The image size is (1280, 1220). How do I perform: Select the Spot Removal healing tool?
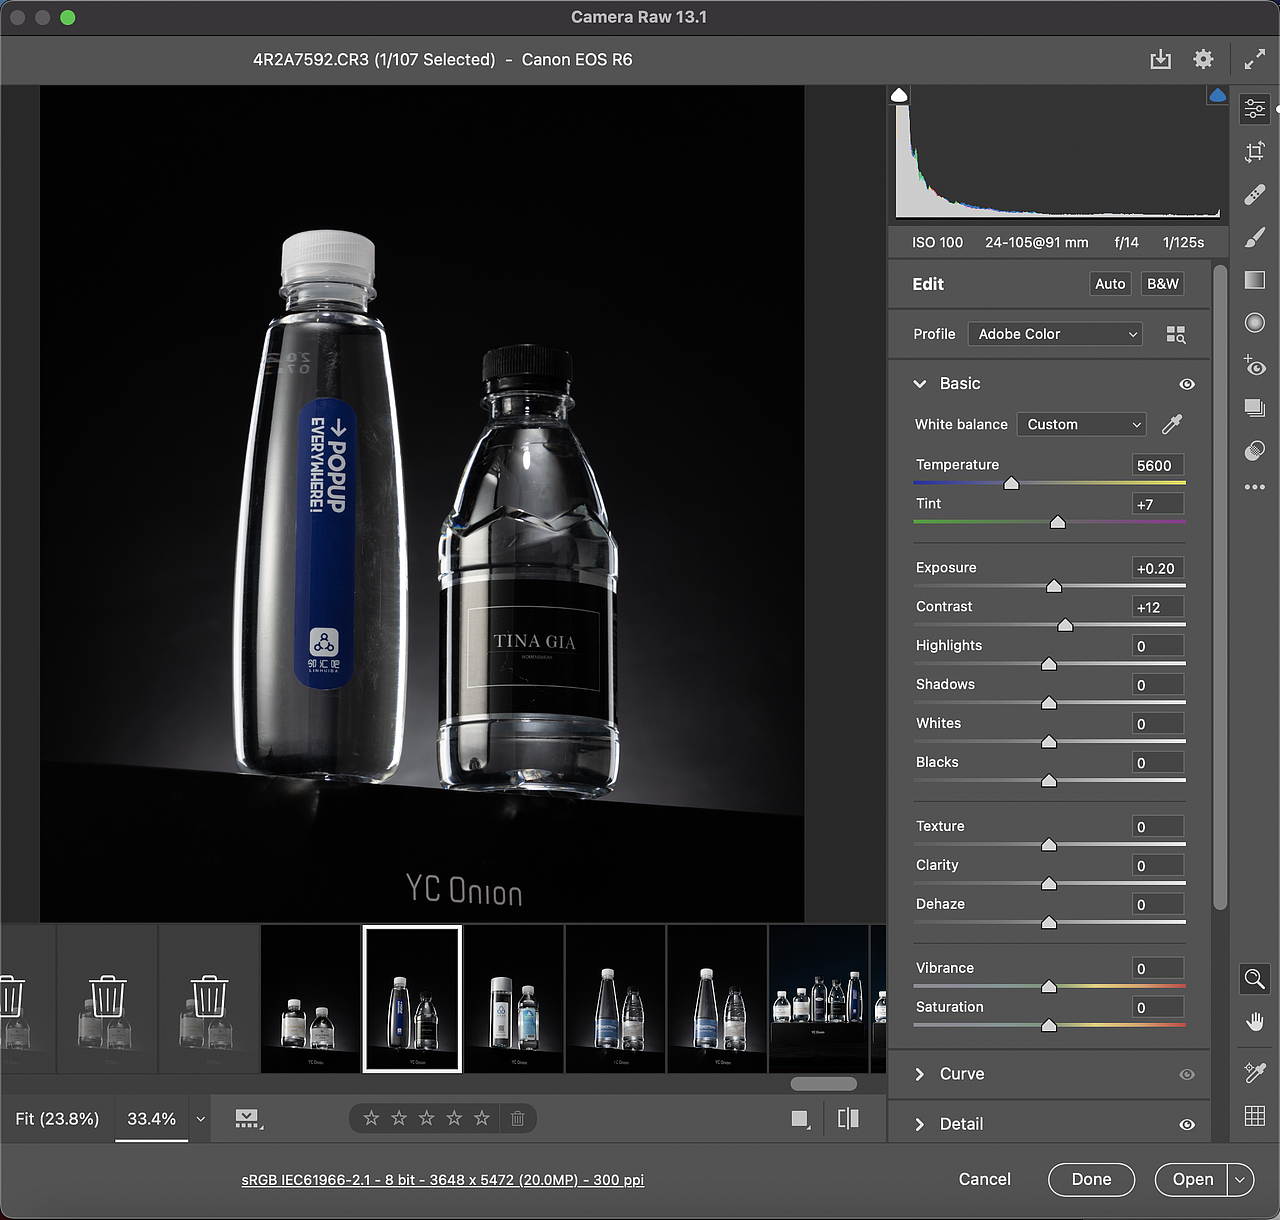[x=1255, y=194]
